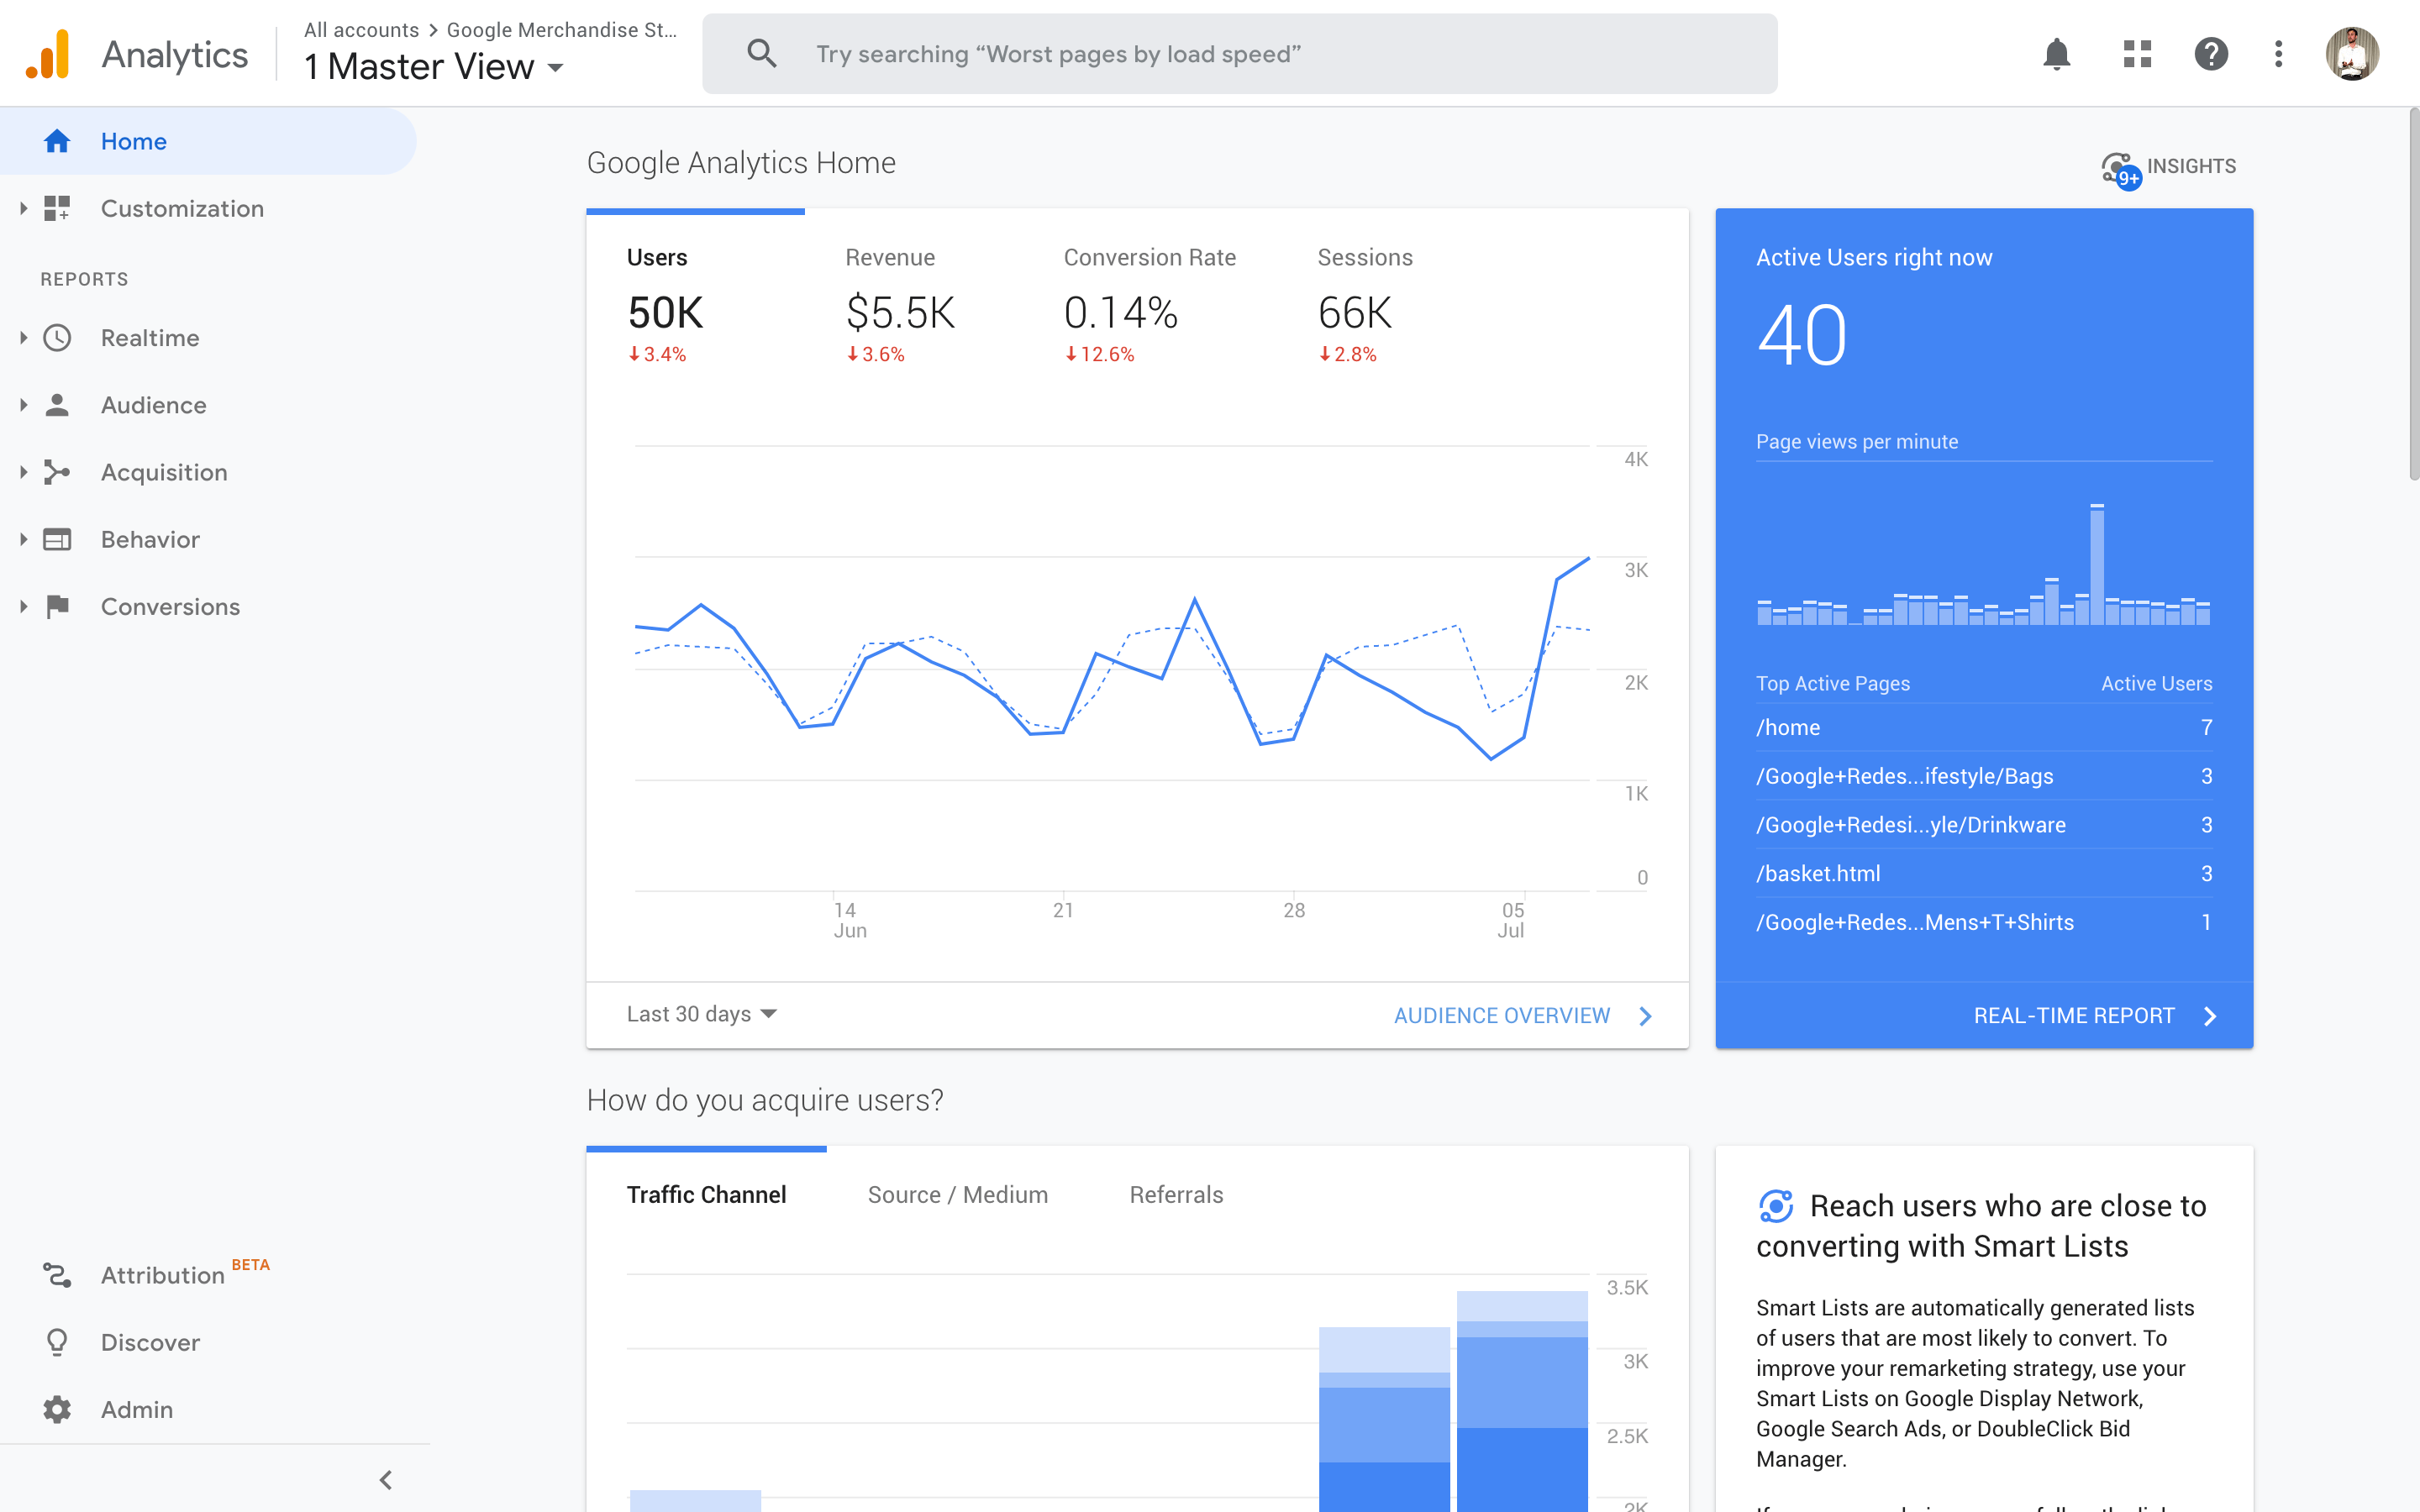This screenshot has height=1512, width=2420.
Task: Click the Attribution path icon
Action: (57, 1275)
